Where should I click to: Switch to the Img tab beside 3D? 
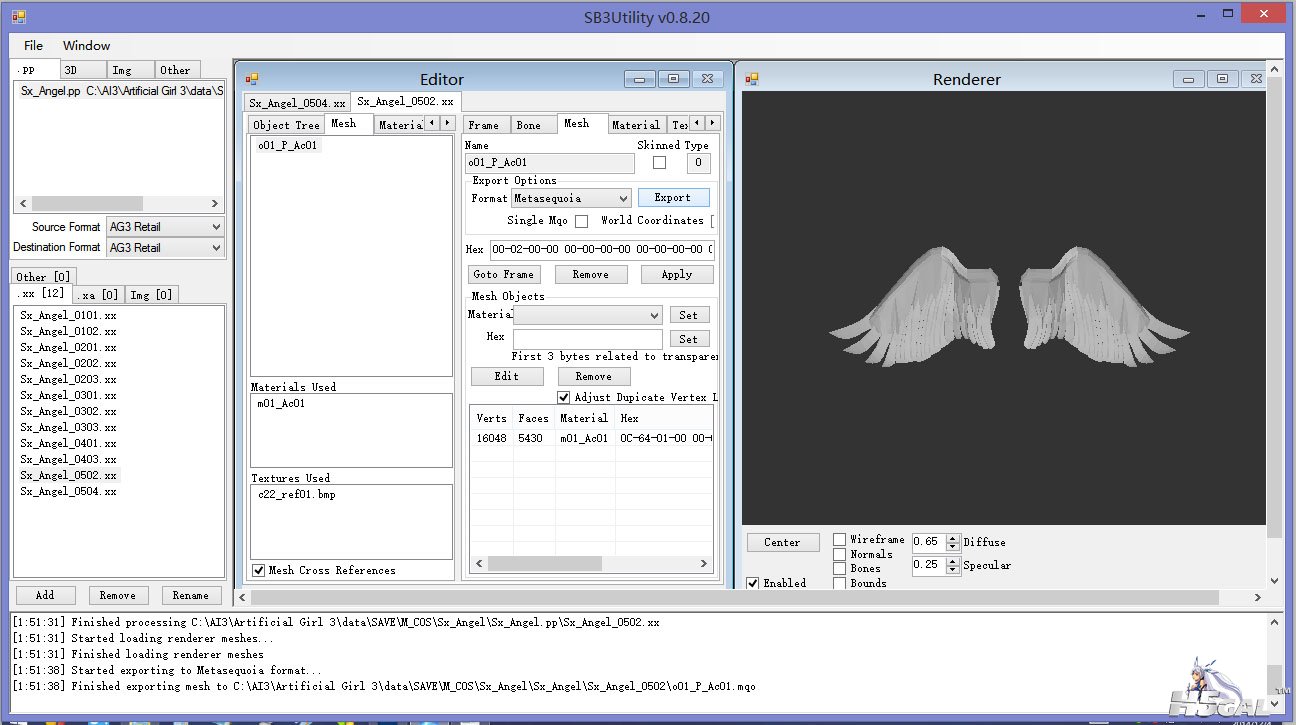130,70
